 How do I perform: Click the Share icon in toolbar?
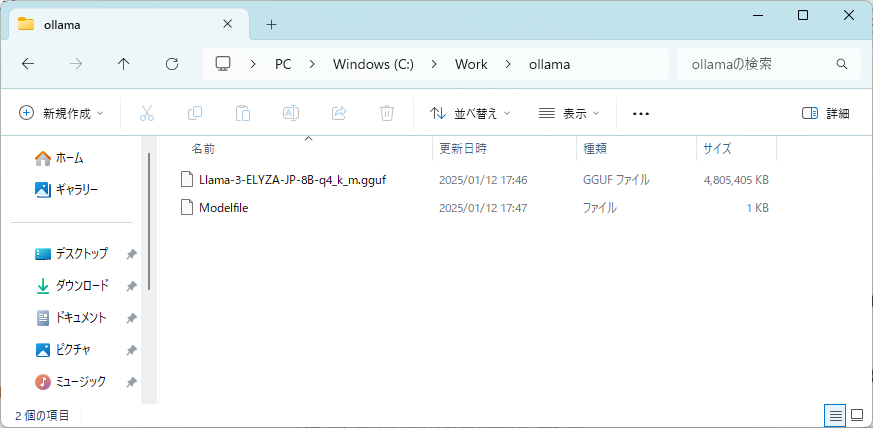tap(339, 113)
